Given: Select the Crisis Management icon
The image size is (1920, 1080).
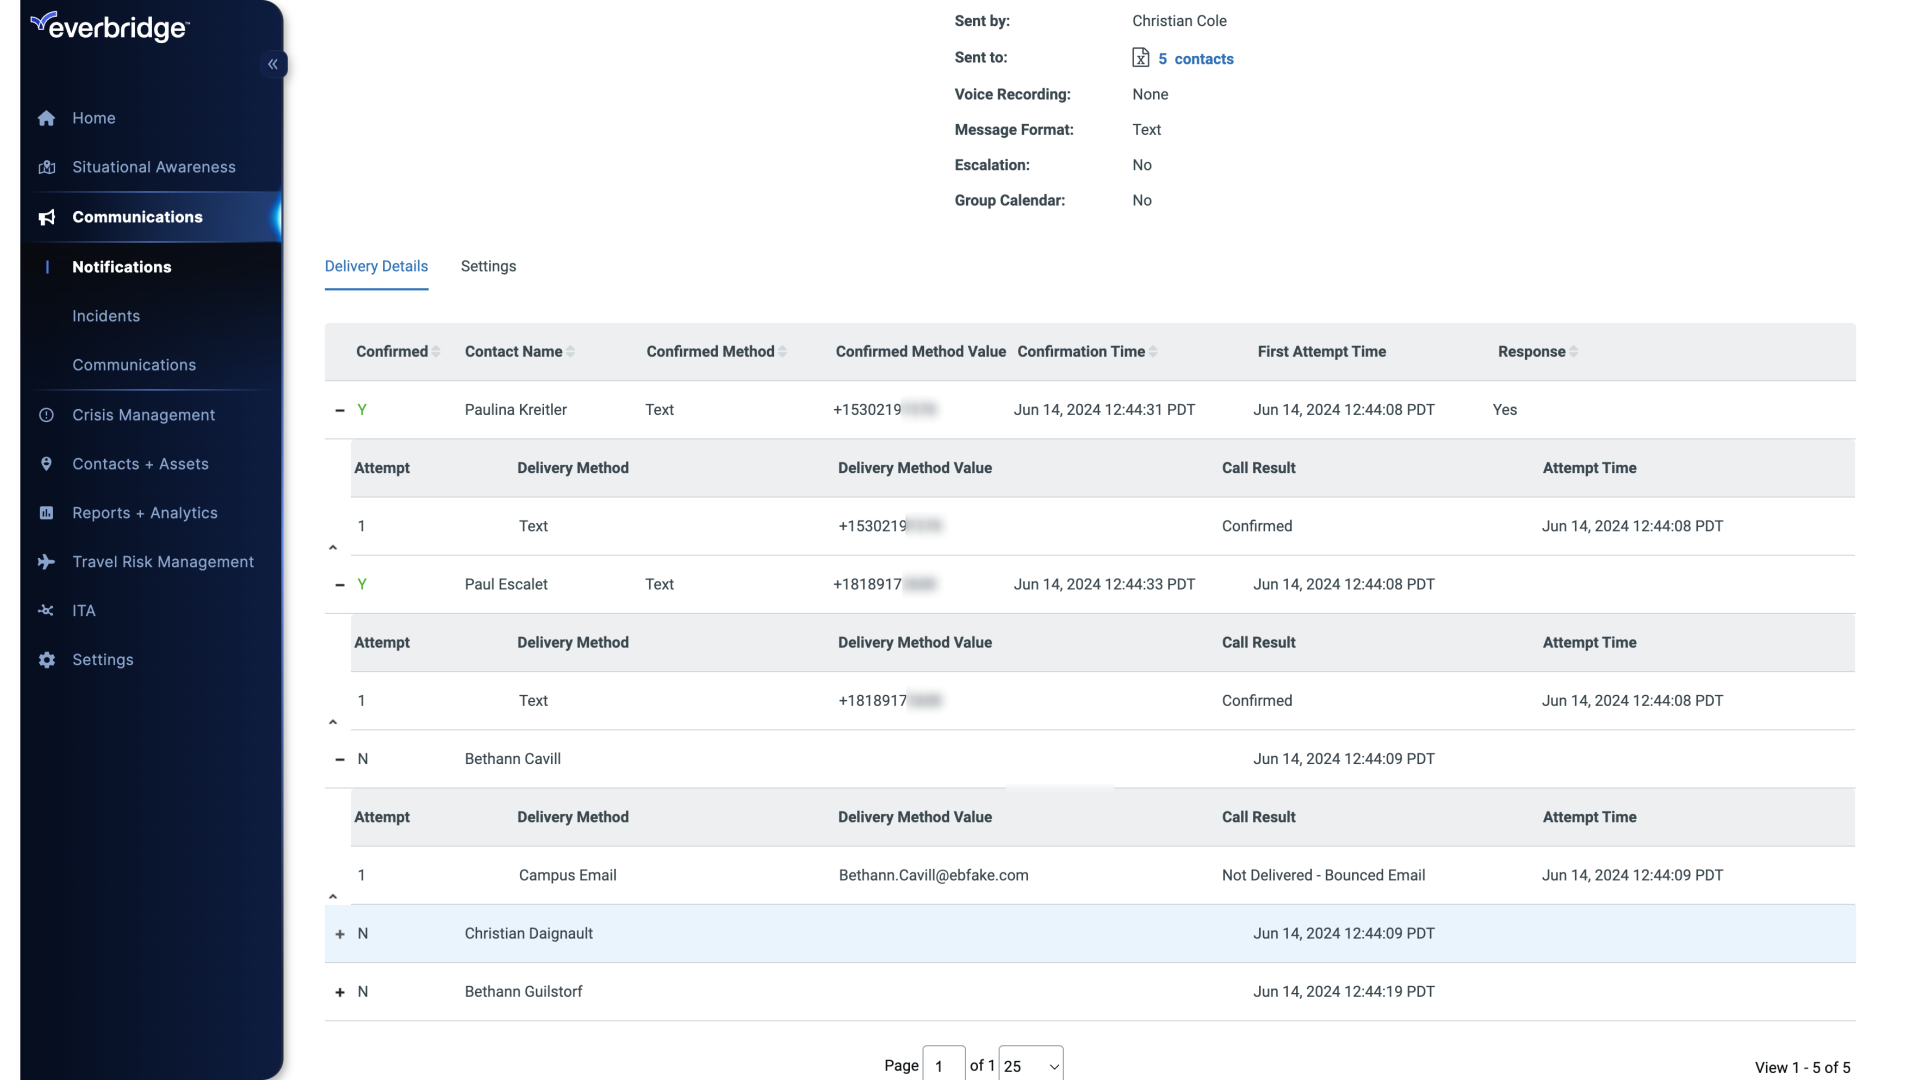Looking at the screenshot, I should pos(46,415).
